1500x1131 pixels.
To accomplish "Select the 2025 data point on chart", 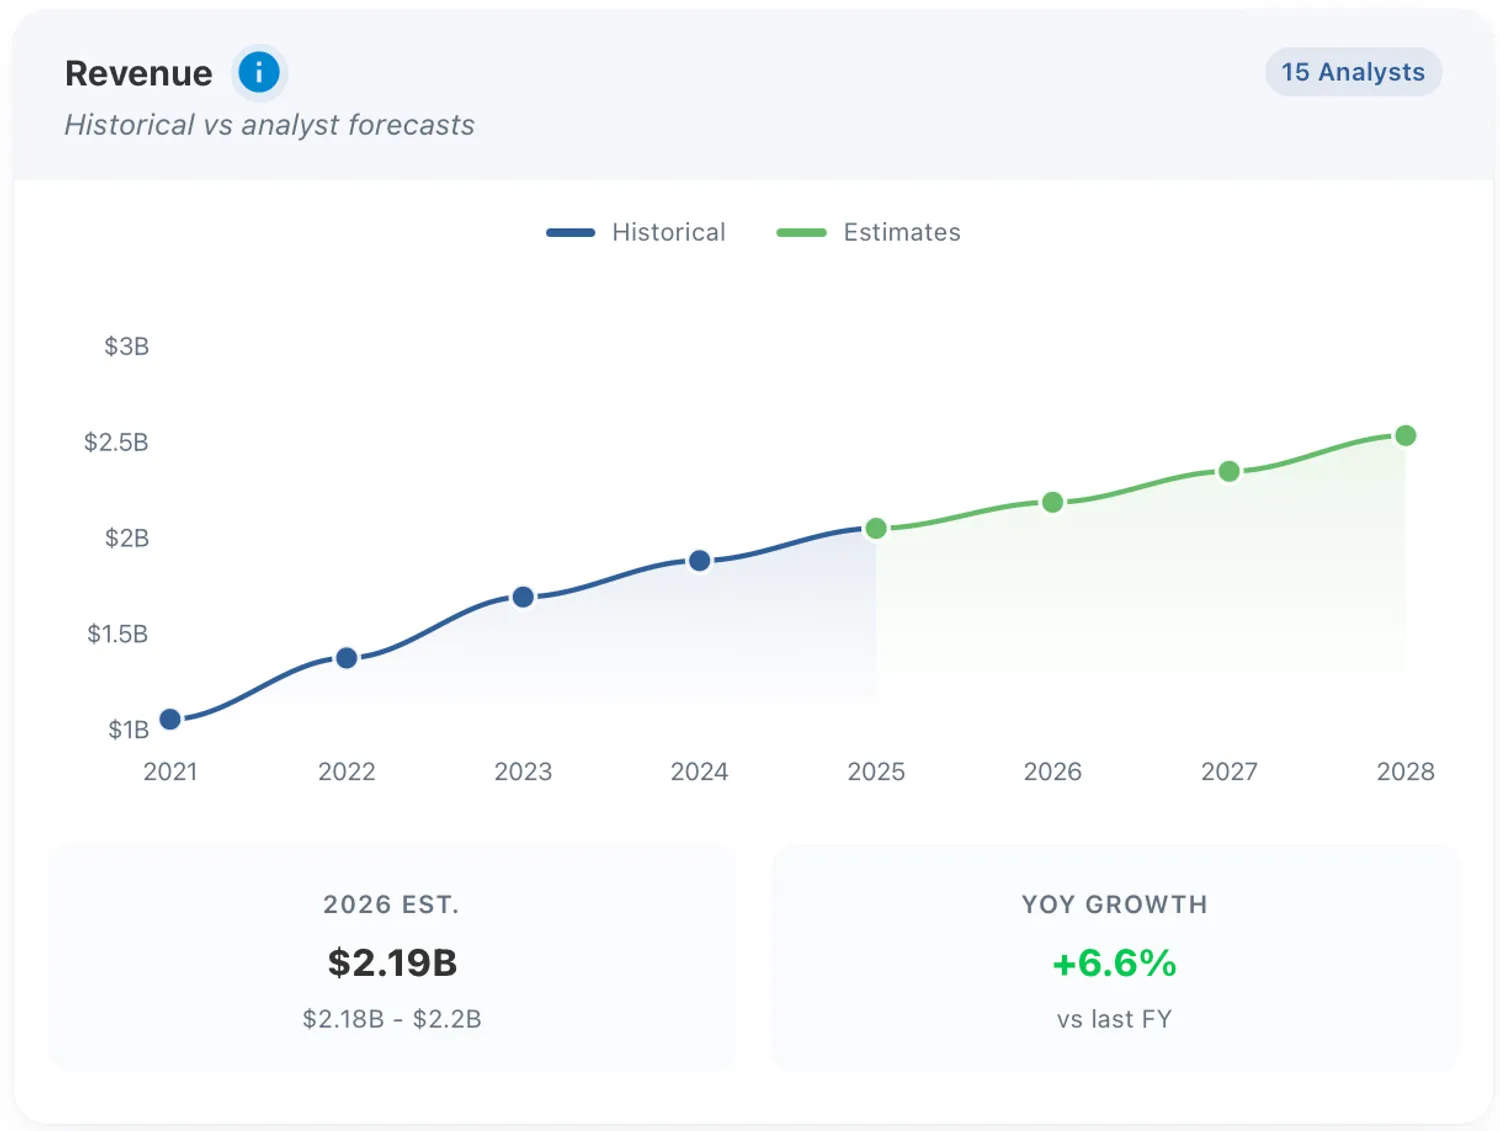I will pyautogui.click(x=876, y=528).
